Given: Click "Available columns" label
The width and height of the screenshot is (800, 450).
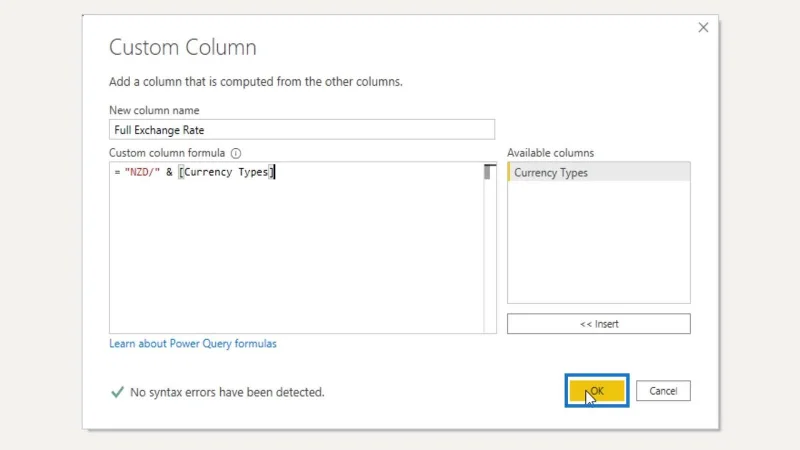Looking at the screenshot, I should click(x=551, y=153).
